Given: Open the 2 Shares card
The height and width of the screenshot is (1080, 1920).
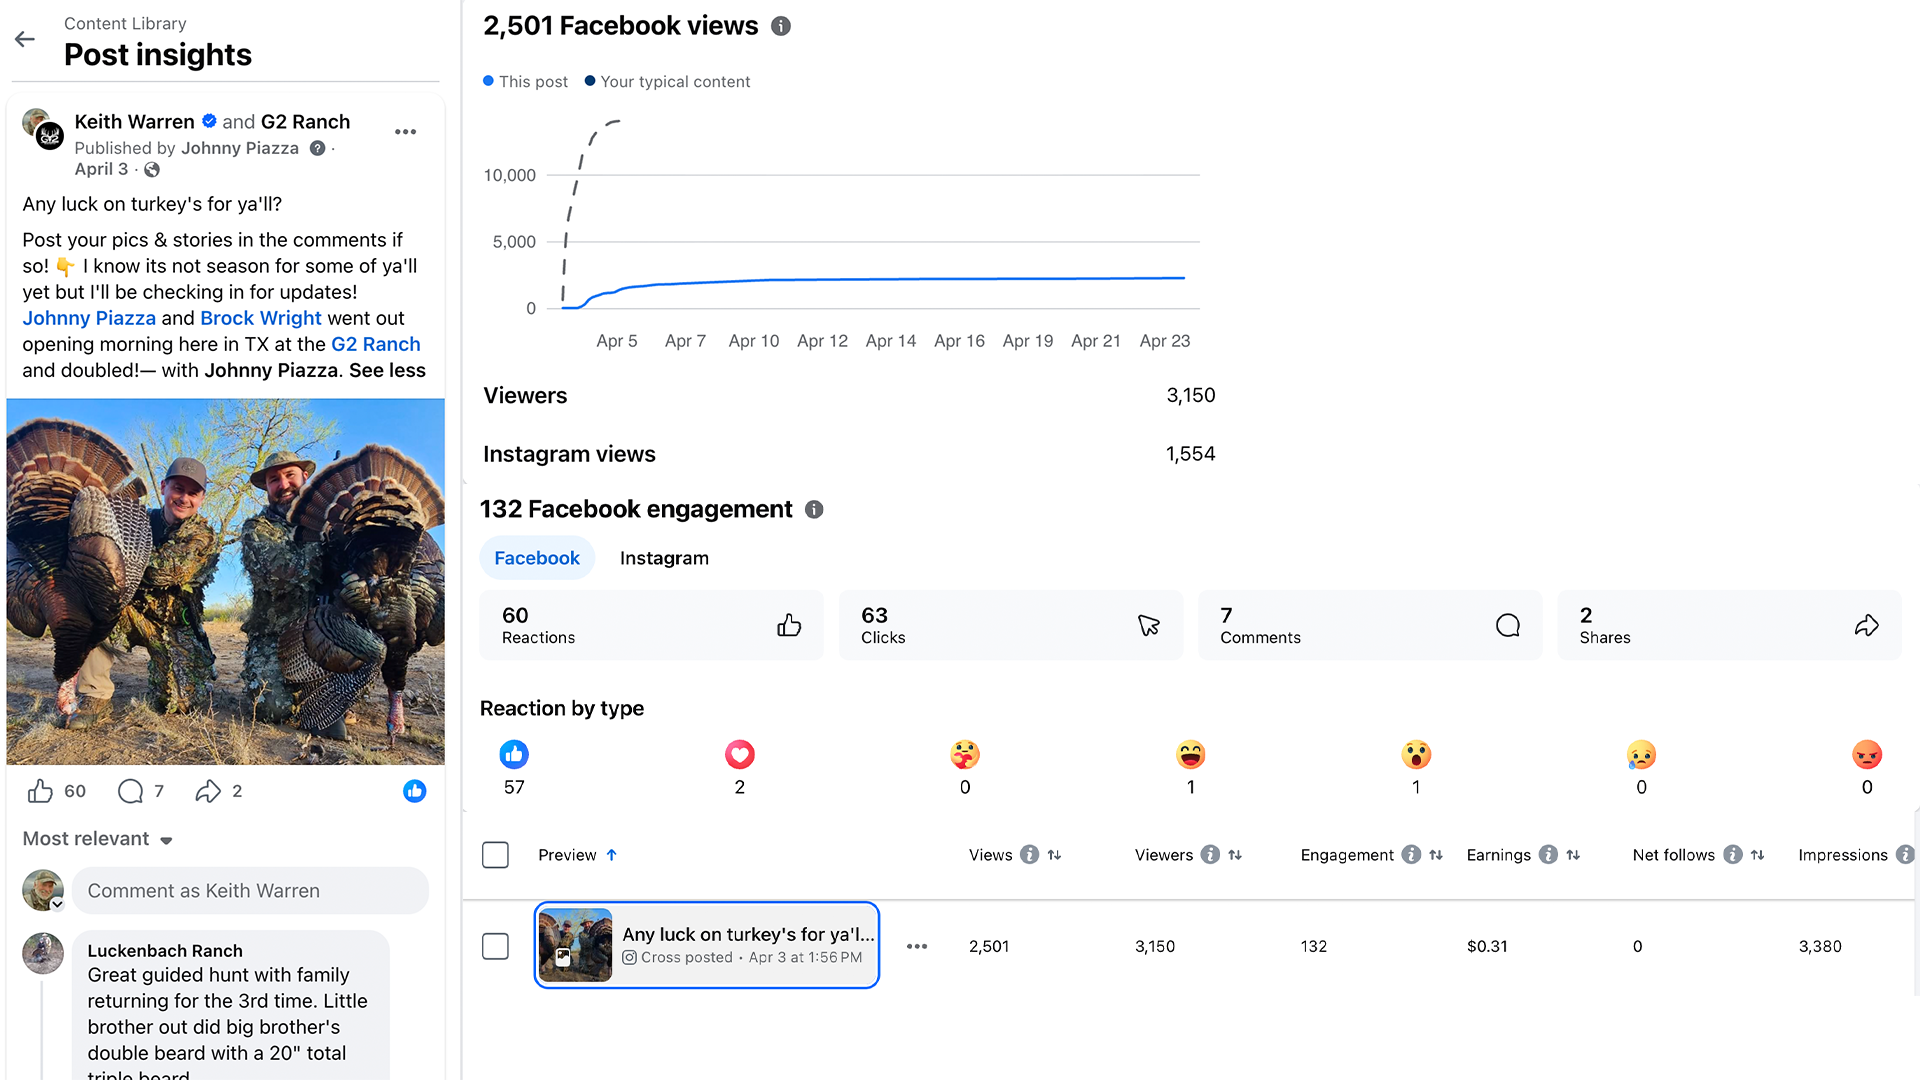Looking at the screenshot, I should pyautogui.click(x=1729, y=625).
